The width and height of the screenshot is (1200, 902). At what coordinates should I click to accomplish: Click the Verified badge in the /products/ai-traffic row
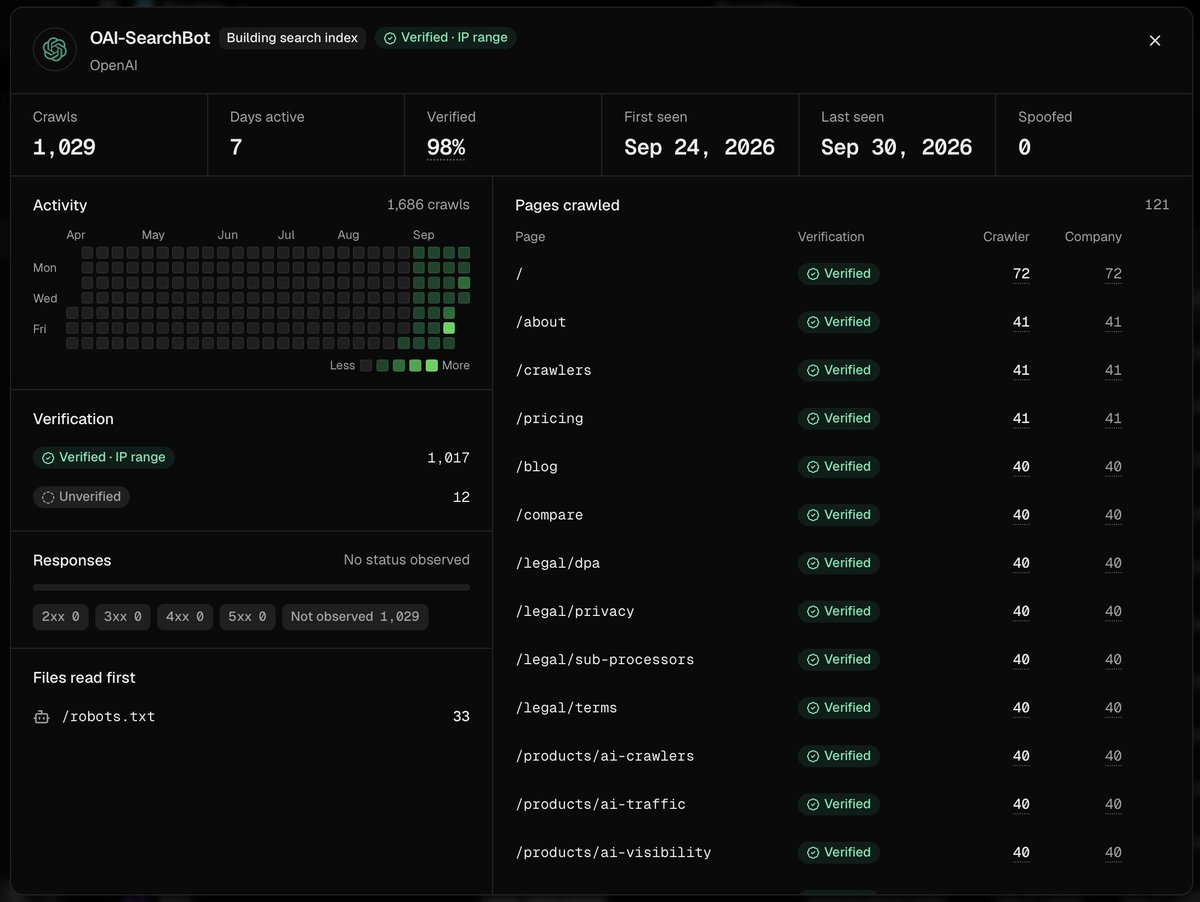click(838, 804)
